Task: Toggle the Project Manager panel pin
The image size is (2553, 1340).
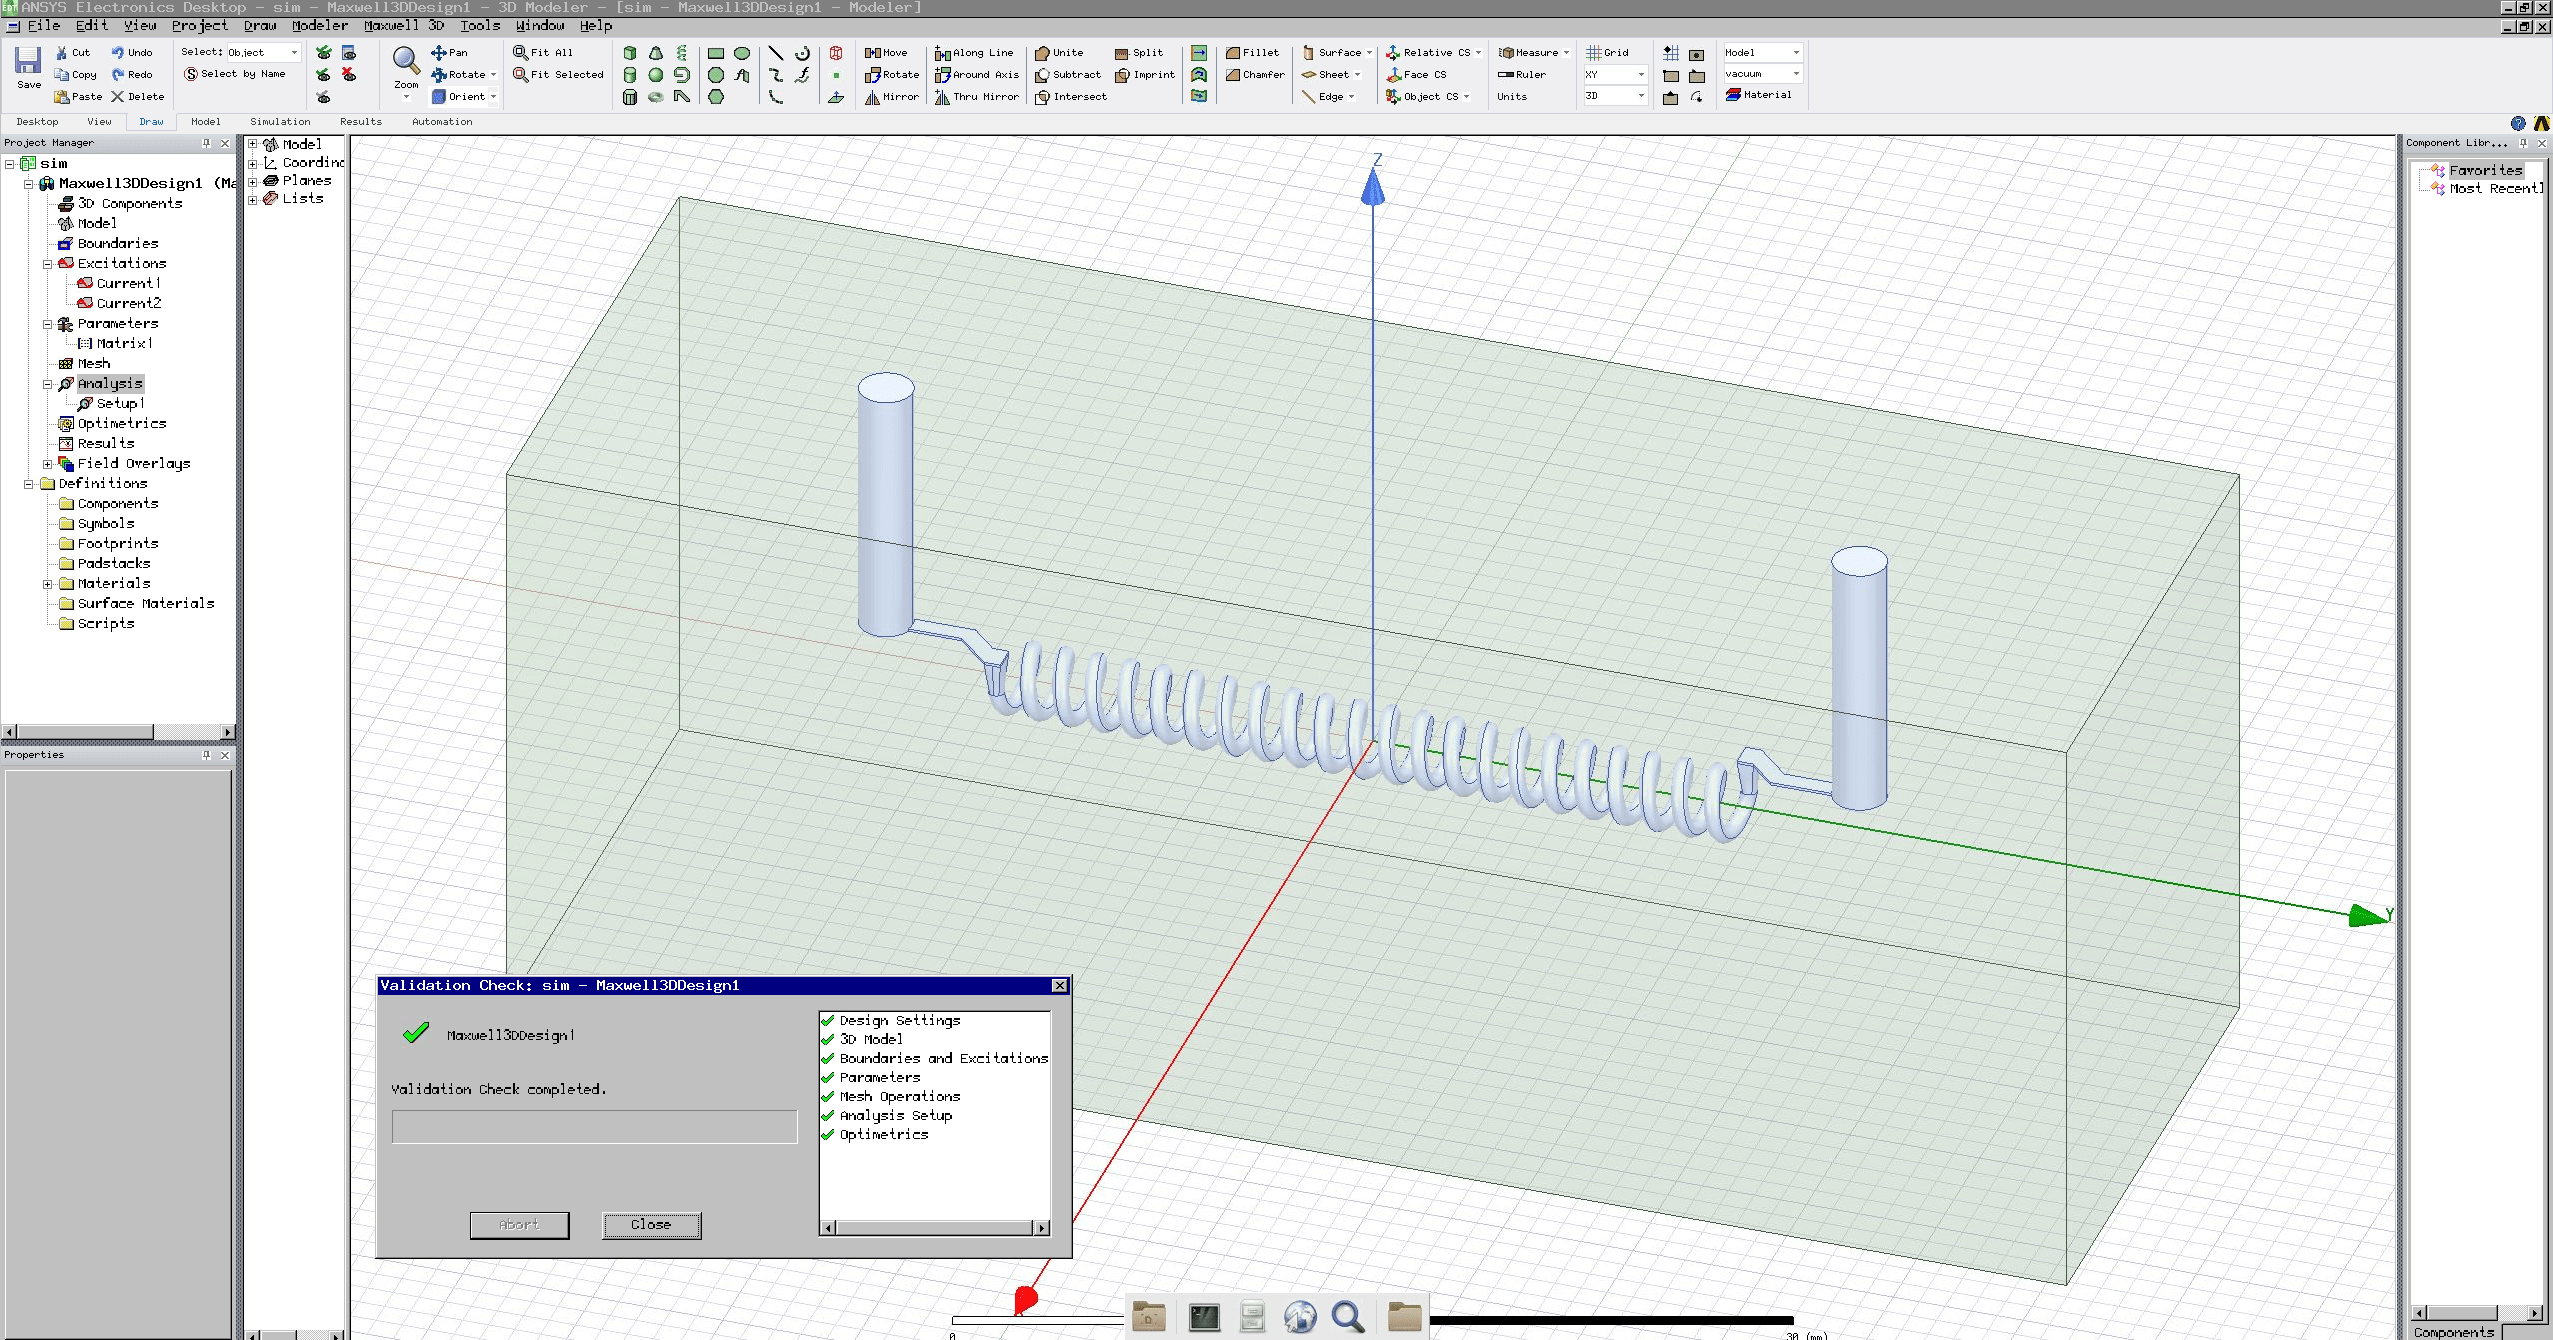Action: [207, 143]
